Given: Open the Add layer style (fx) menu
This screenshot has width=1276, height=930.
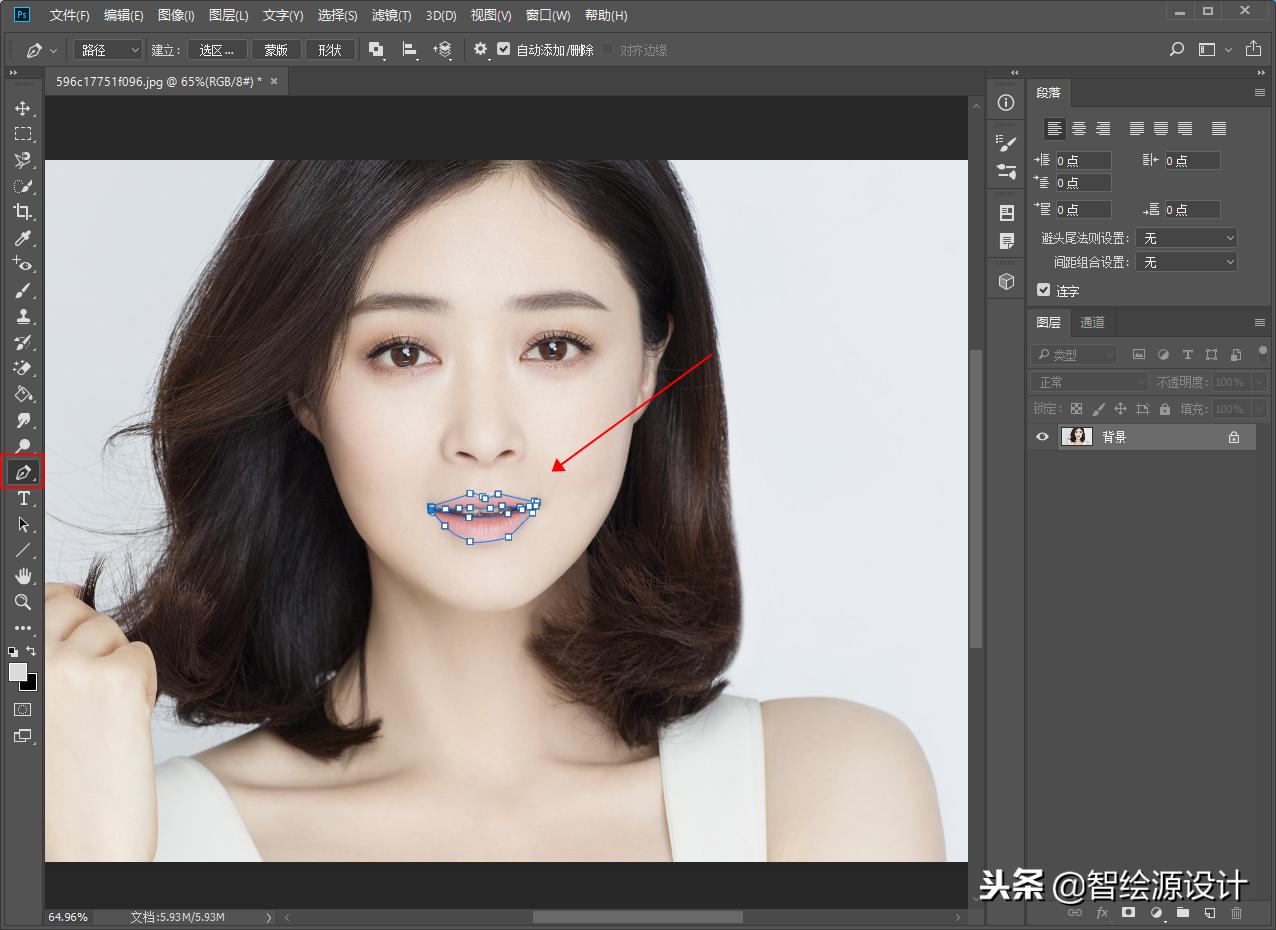Looking at the screenshot, I should tap(1102, 912).
